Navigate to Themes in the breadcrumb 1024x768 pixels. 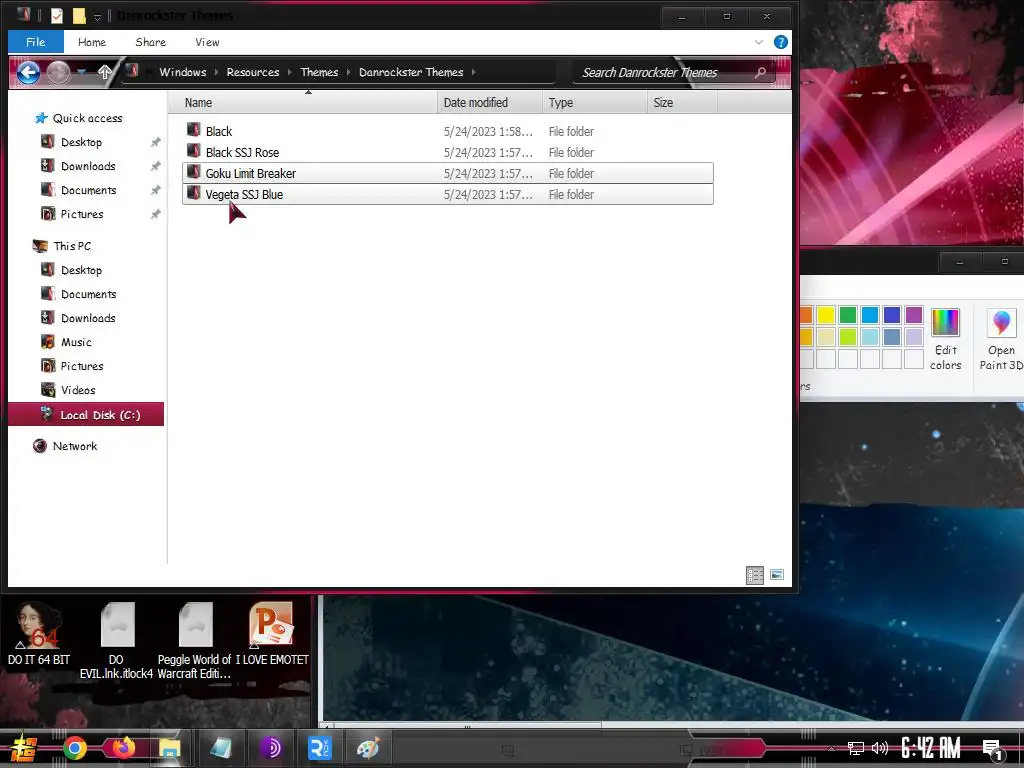point(319,72)
